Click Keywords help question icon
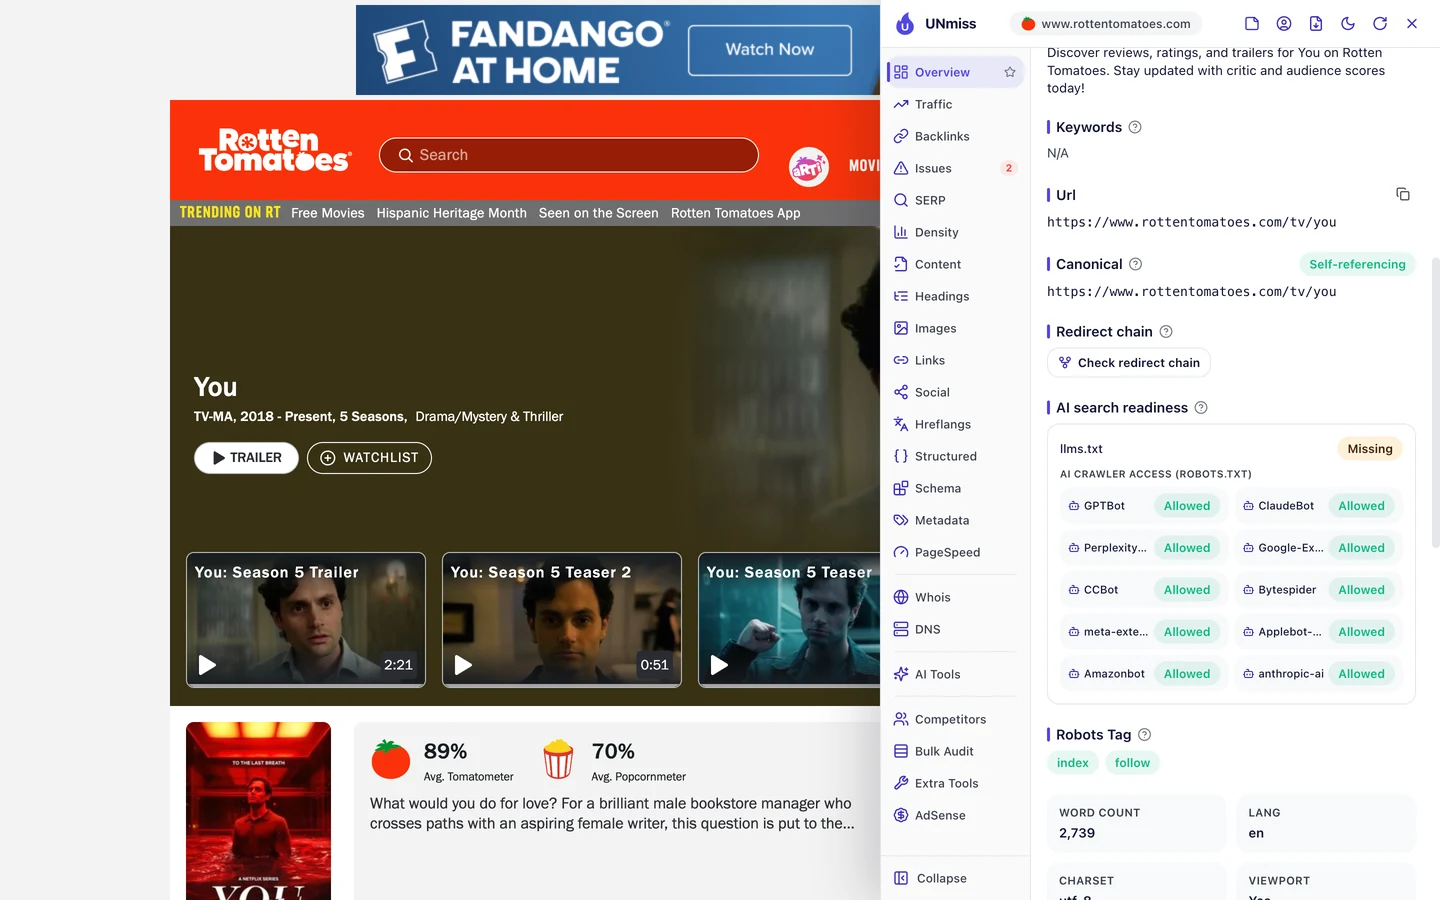 tap(1135, 127)
